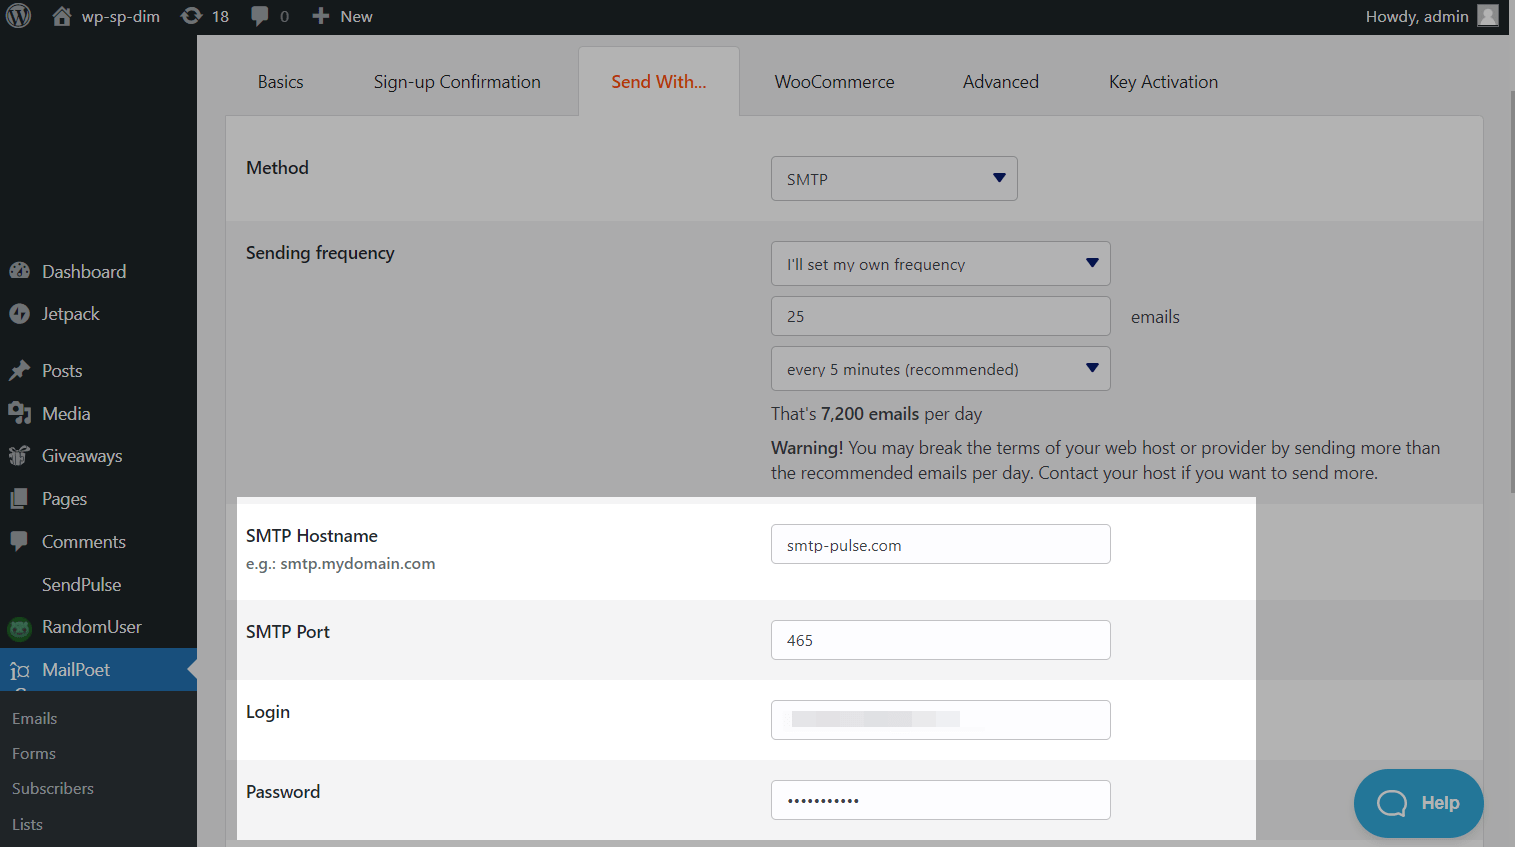The height and width of the screenshot is (847, 1515).
Task: Open the Giveaways menu item
Action: click(82, 456)
